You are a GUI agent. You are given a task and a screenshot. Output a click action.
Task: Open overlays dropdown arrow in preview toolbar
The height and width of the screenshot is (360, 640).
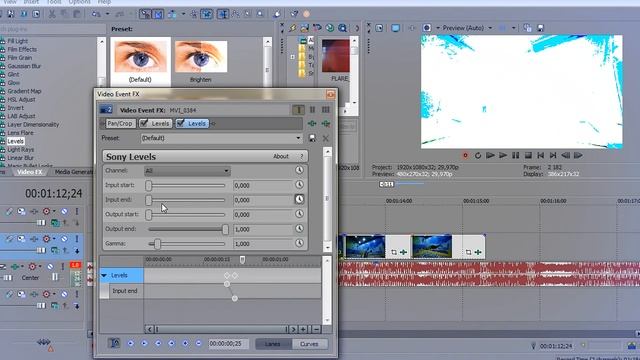[x=513, y=28]
